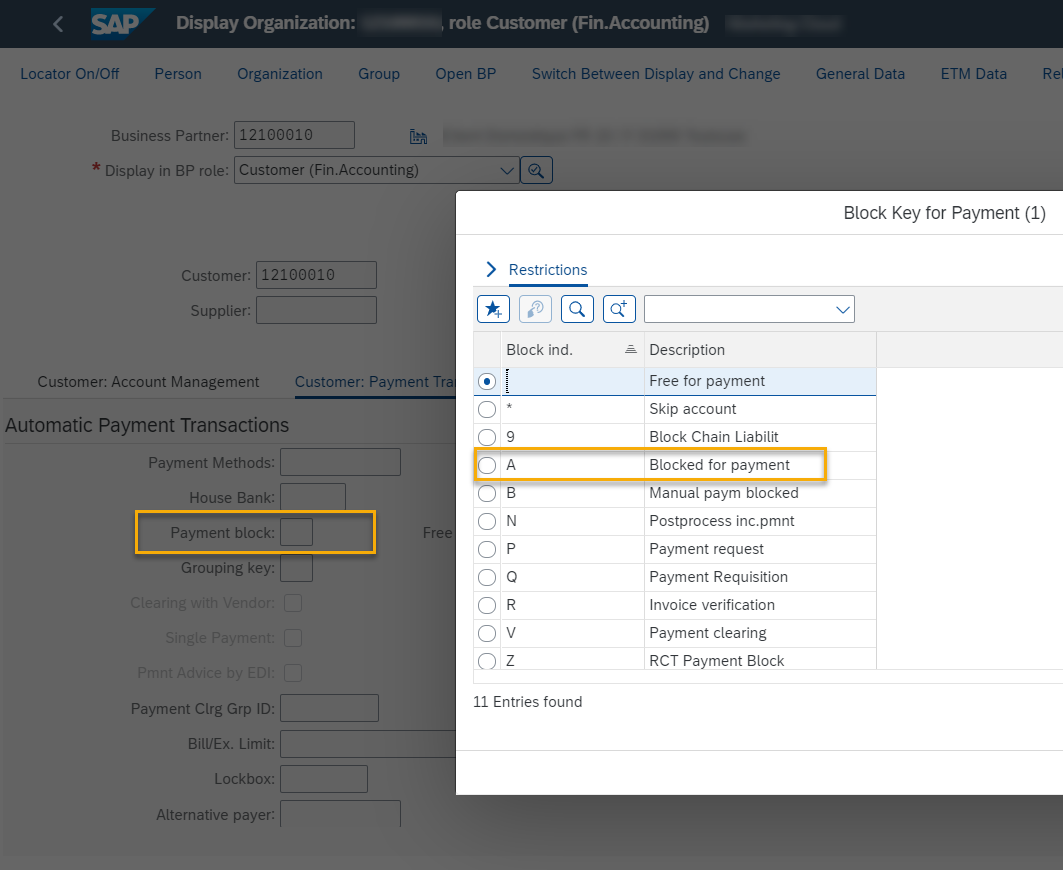The width and height of the screenshot is (1063, 870).
Task: Click the SAP logo
Action: coord(121,24)
